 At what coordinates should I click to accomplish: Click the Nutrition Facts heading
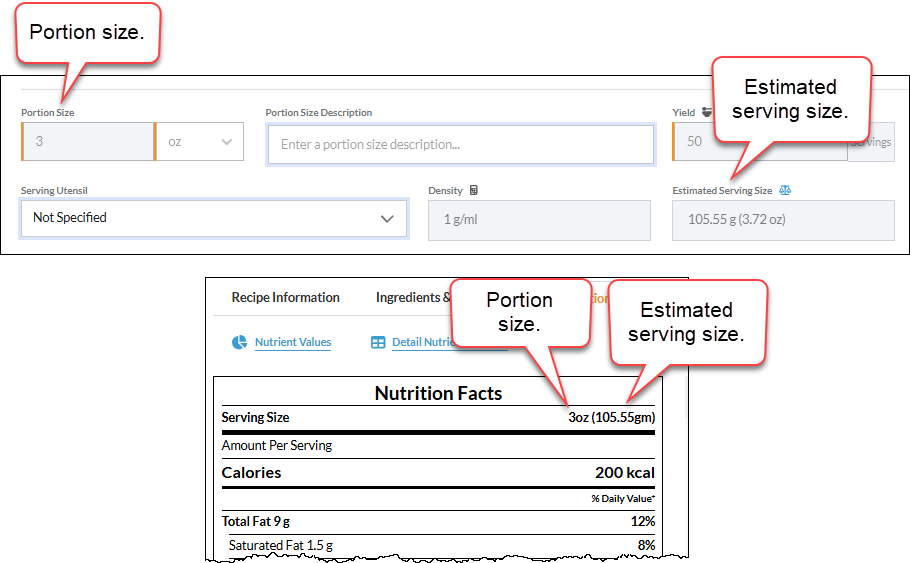438,394
